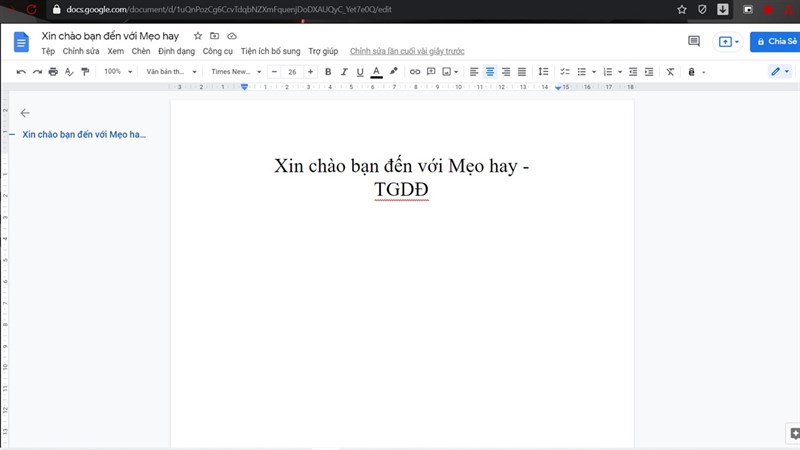Expand numbered list options arrow
The image size is (800, 450).
click(x=620, y=72)
